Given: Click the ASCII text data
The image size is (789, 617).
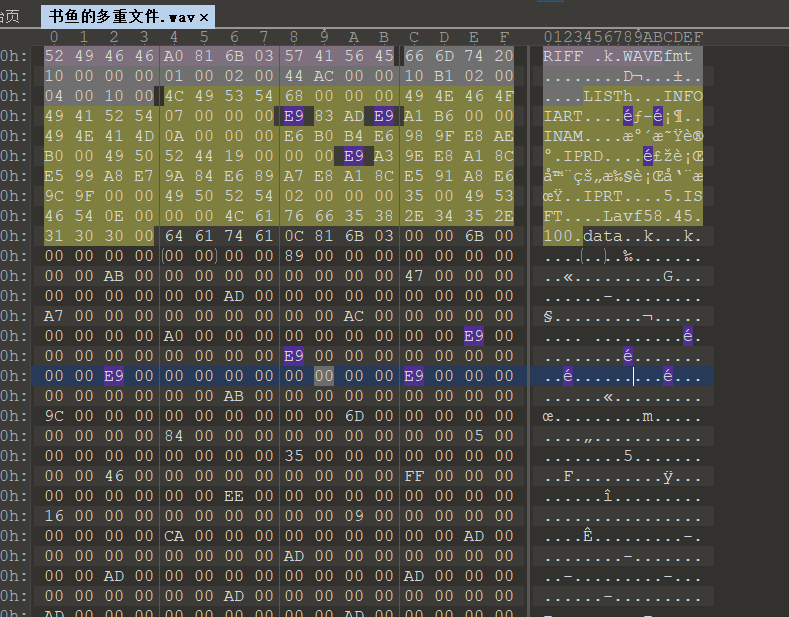Looking at the screenshot, I should (603, 236).
